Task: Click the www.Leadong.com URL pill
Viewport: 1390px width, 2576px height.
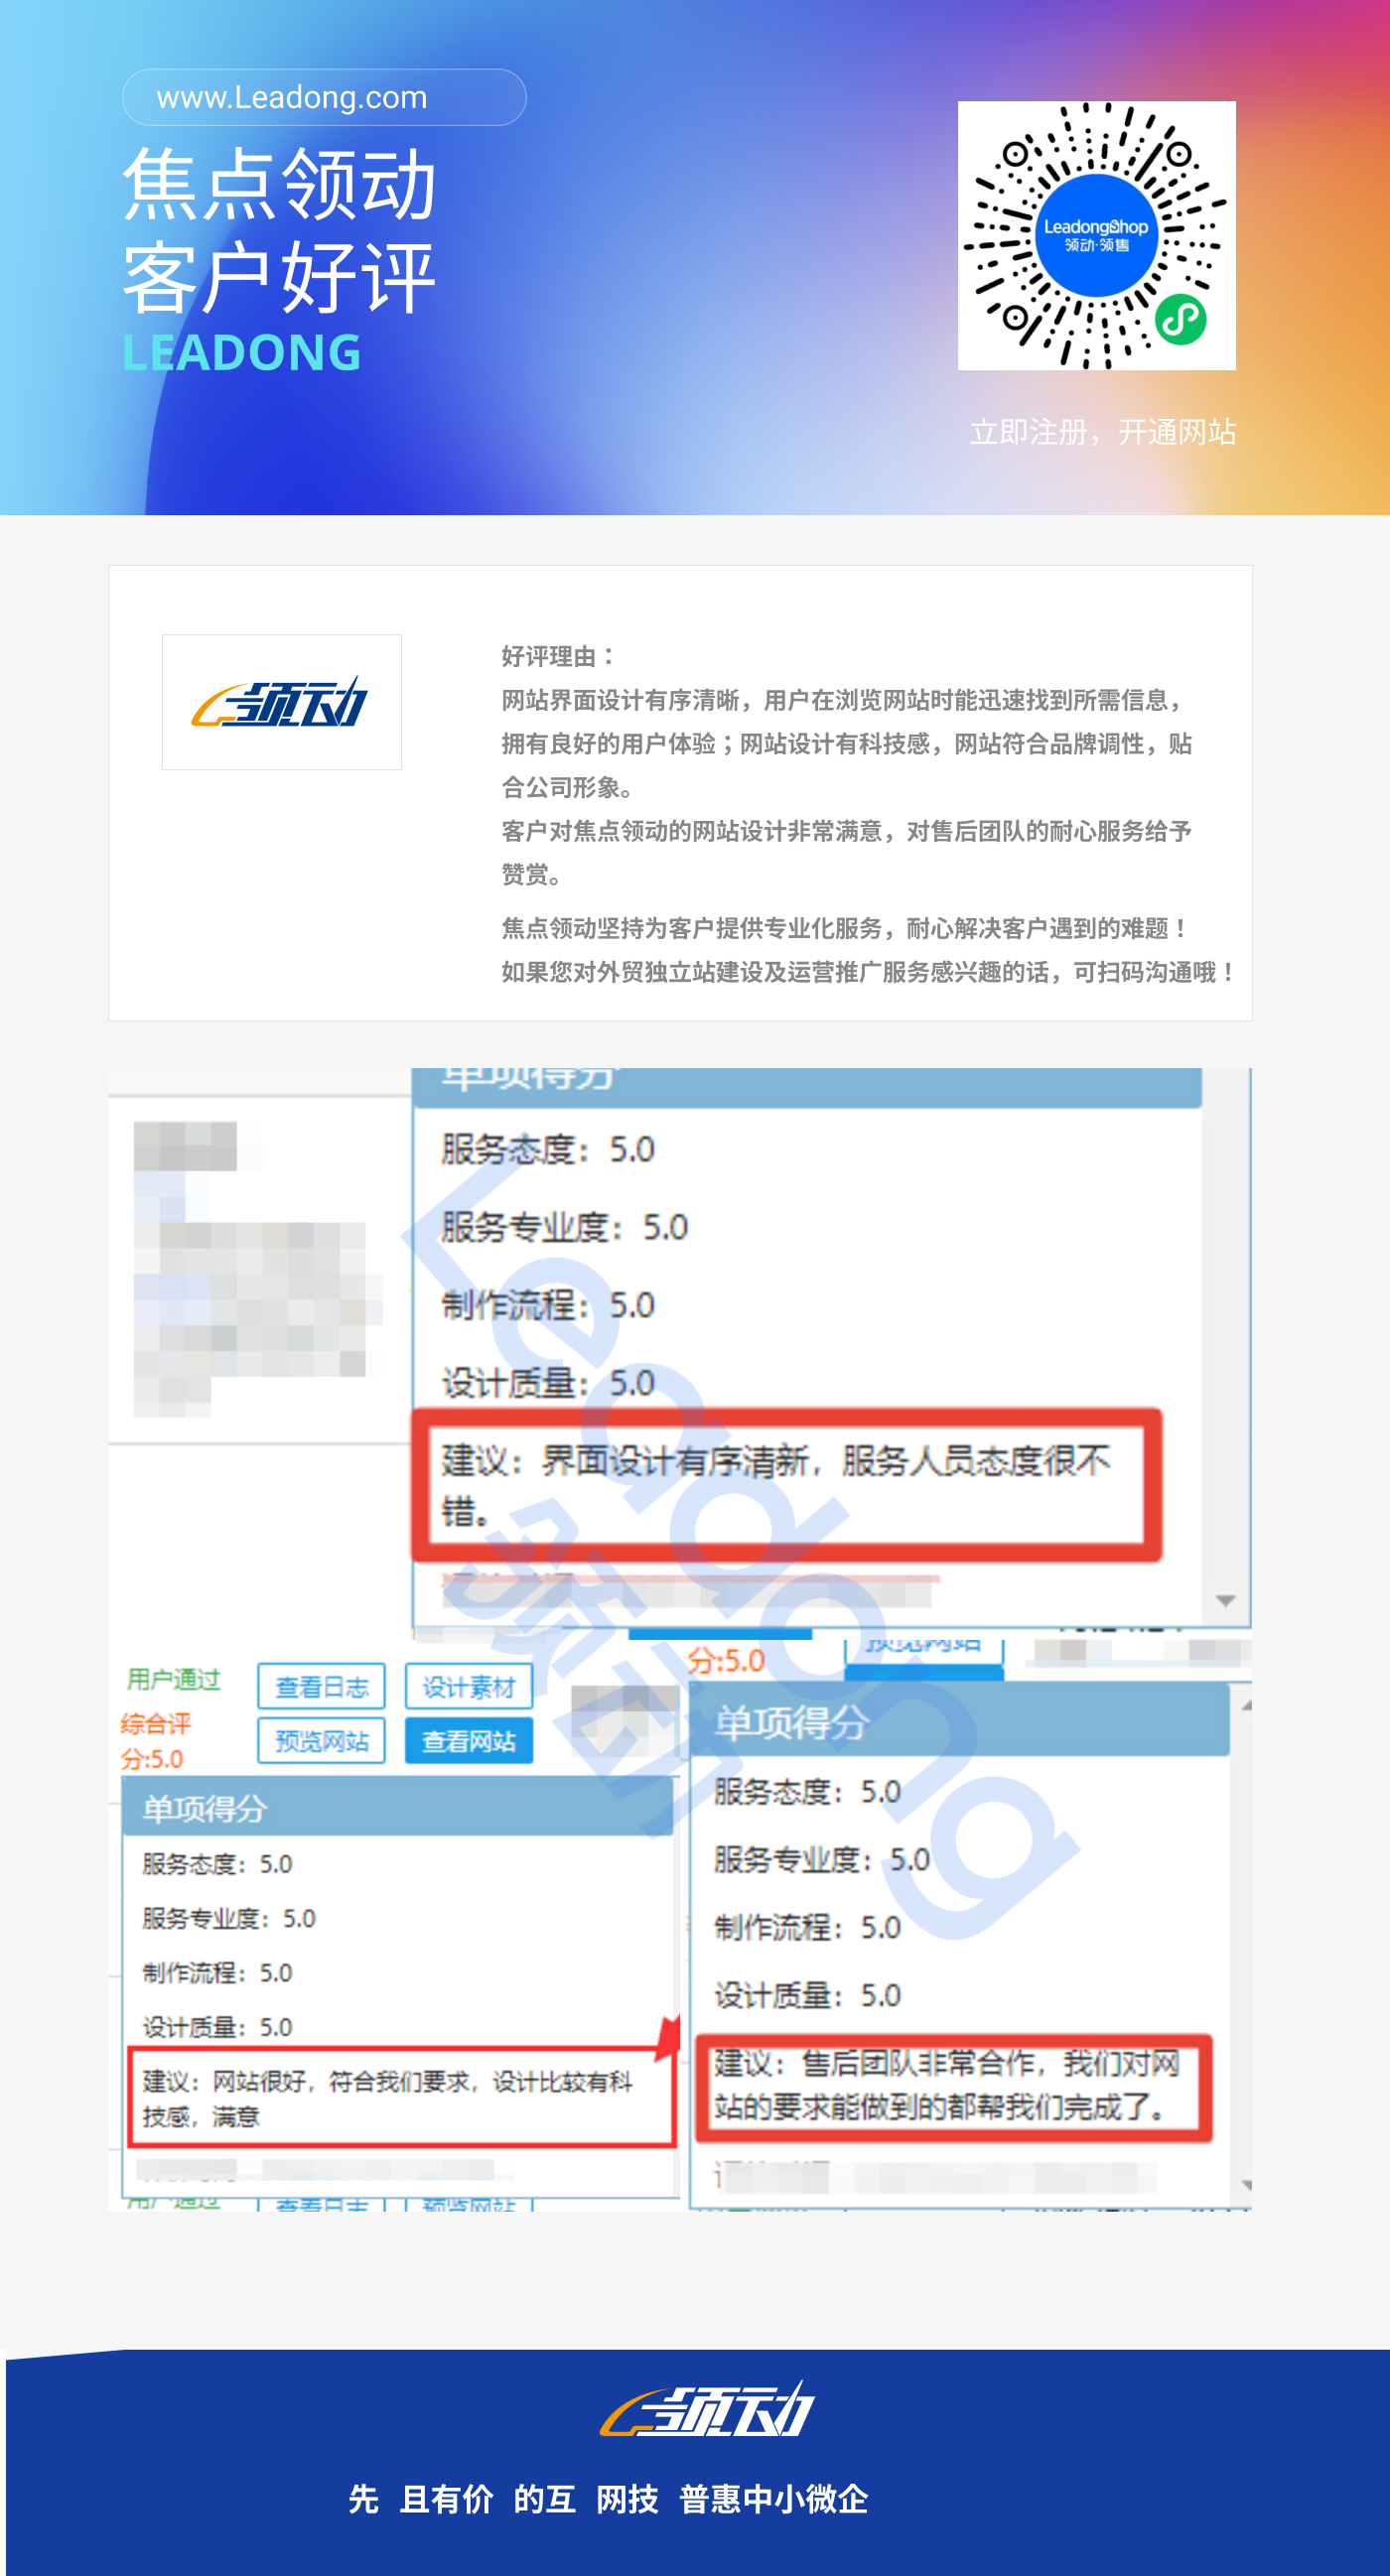Action: [324, 97]
